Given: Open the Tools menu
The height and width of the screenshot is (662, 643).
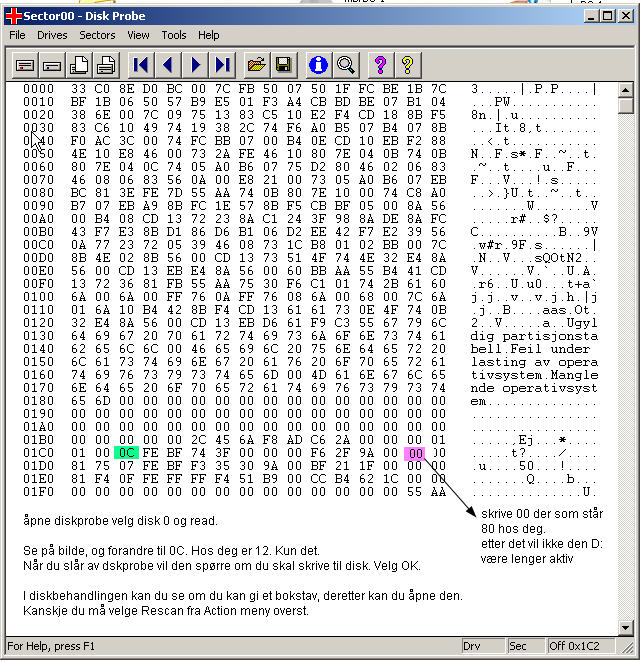Looking at the screenshot, I should pos(174,35).
